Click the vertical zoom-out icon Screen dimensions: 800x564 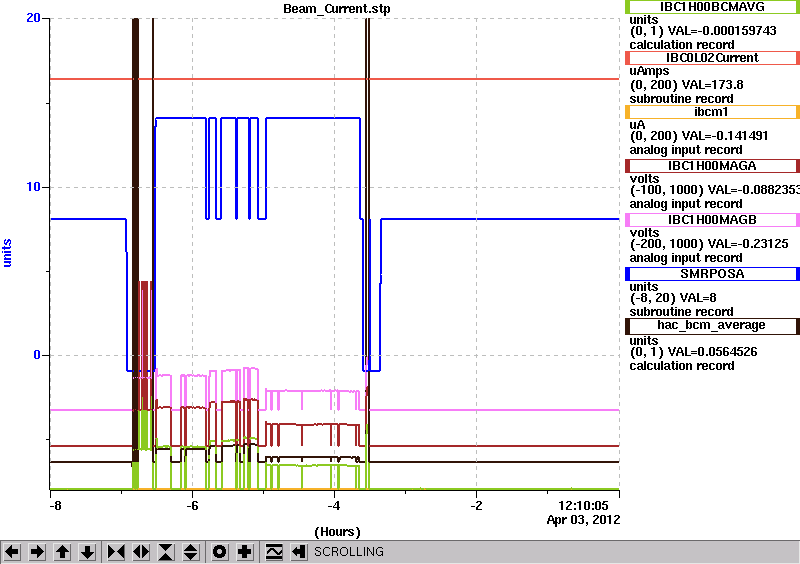coord(191,552)
